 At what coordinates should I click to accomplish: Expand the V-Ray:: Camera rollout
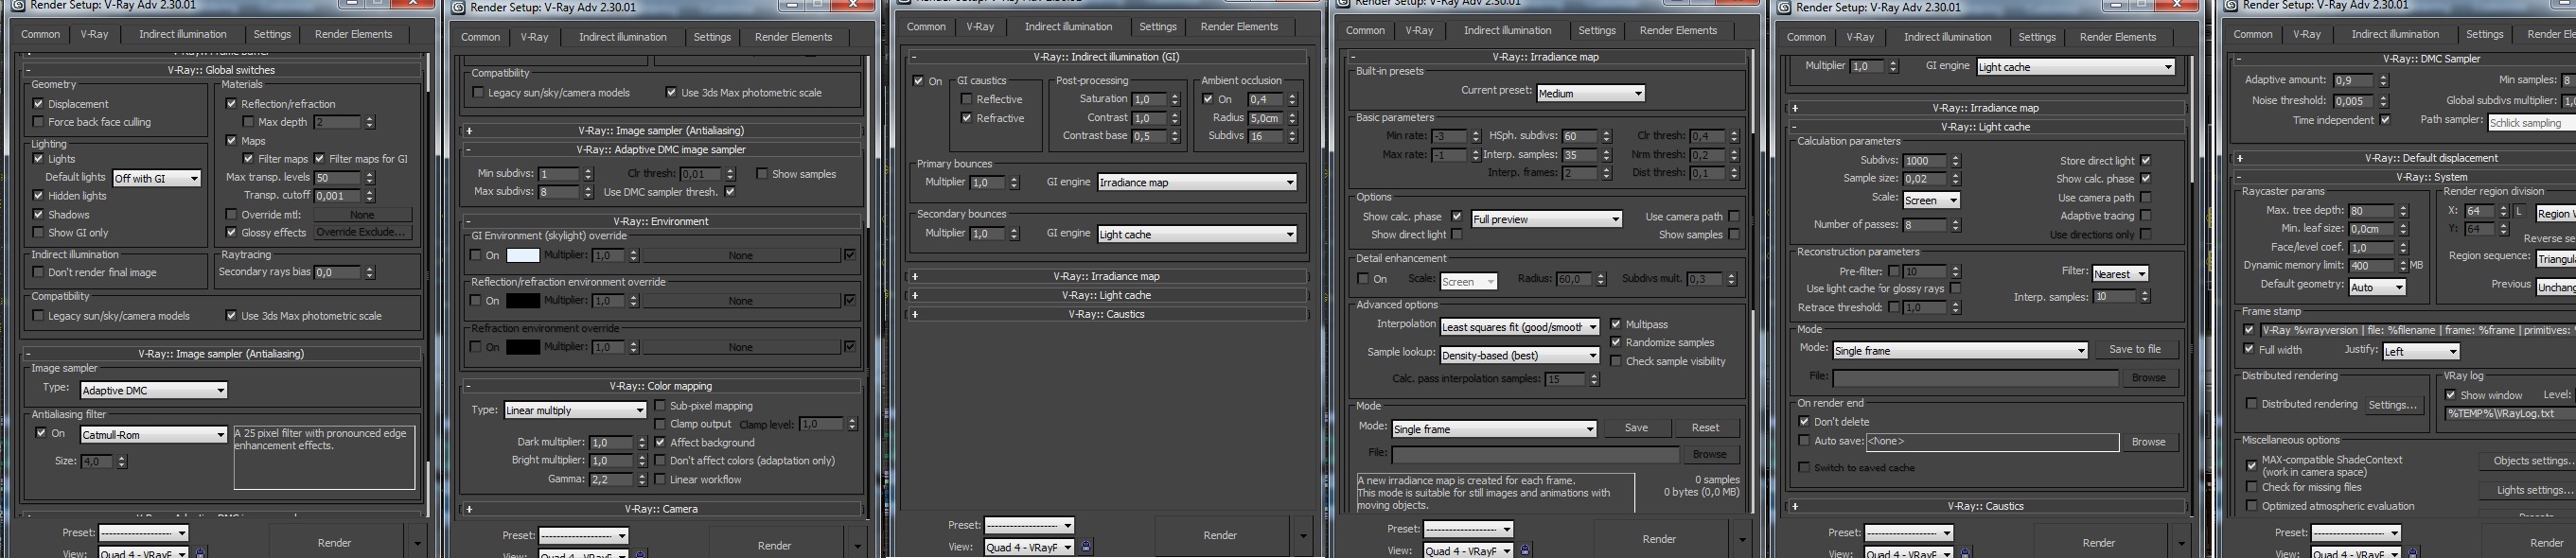click(x=469, y=509)
